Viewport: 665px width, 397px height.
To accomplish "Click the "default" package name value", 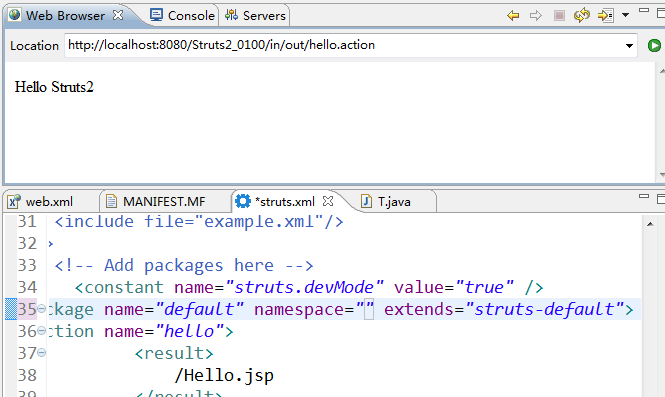I will tap(199, 310).
